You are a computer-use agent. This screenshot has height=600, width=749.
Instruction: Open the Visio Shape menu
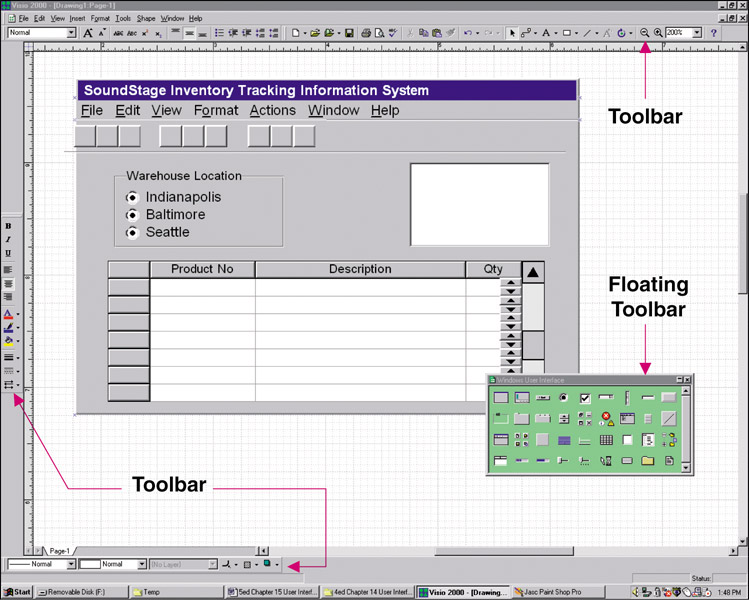[x=146, y=18]
